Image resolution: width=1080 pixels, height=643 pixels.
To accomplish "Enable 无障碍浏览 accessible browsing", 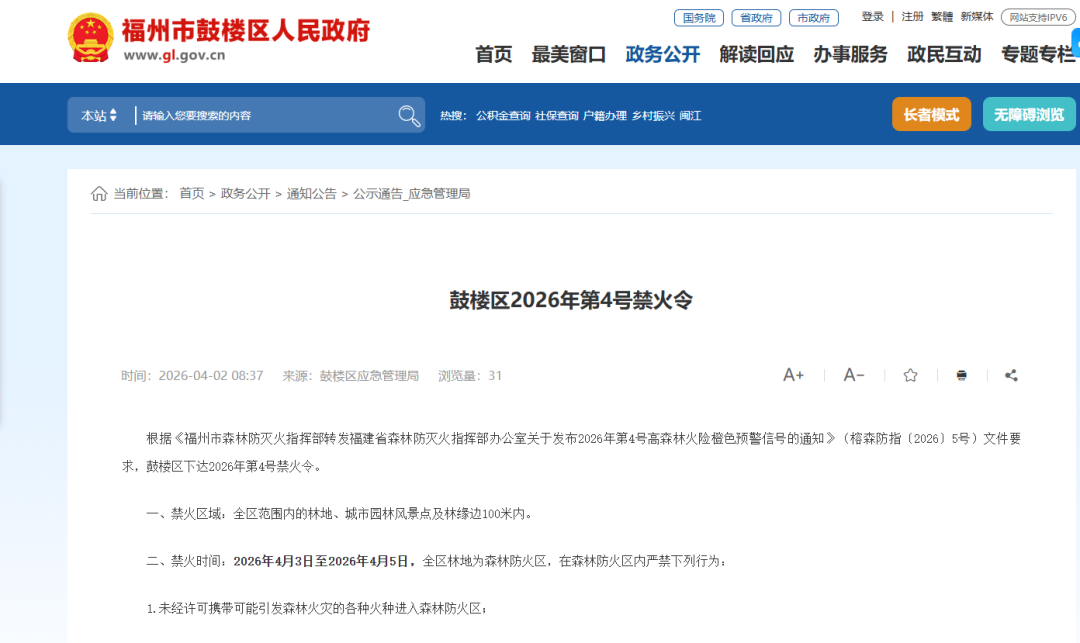I will click(x=1029, y=114).
